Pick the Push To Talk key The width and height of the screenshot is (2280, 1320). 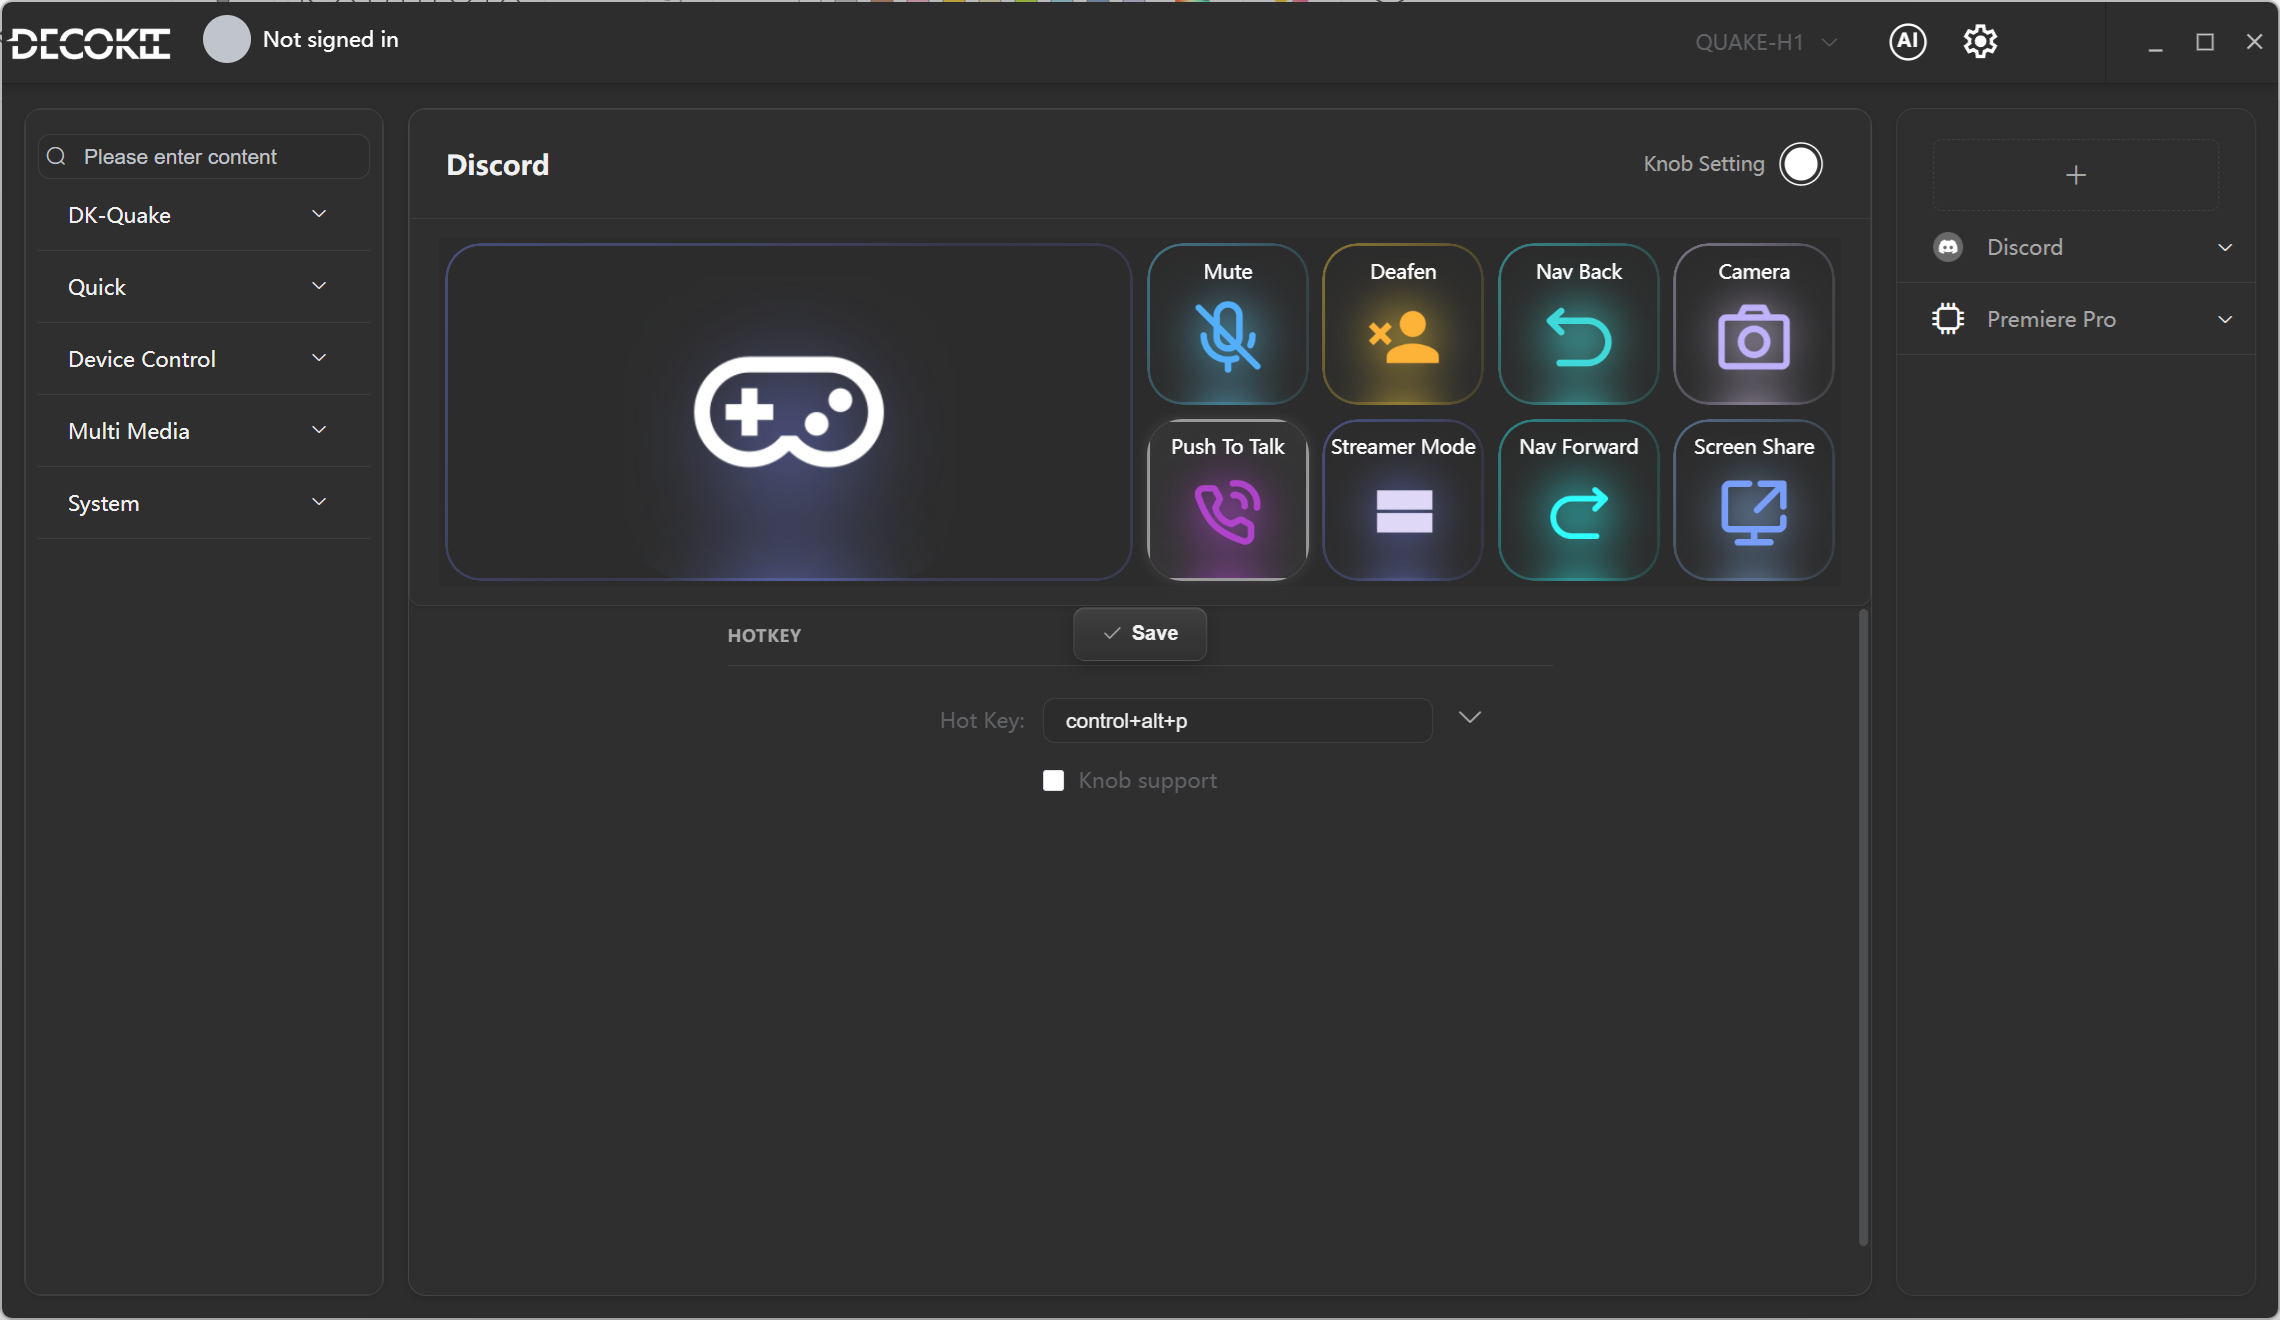[x=1227, y=500]
